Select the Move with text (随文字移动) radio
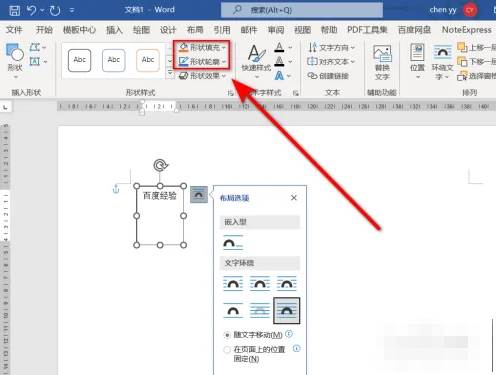Image resolution: width=496 pixels, height=375 pixels. tap(227, 335)
